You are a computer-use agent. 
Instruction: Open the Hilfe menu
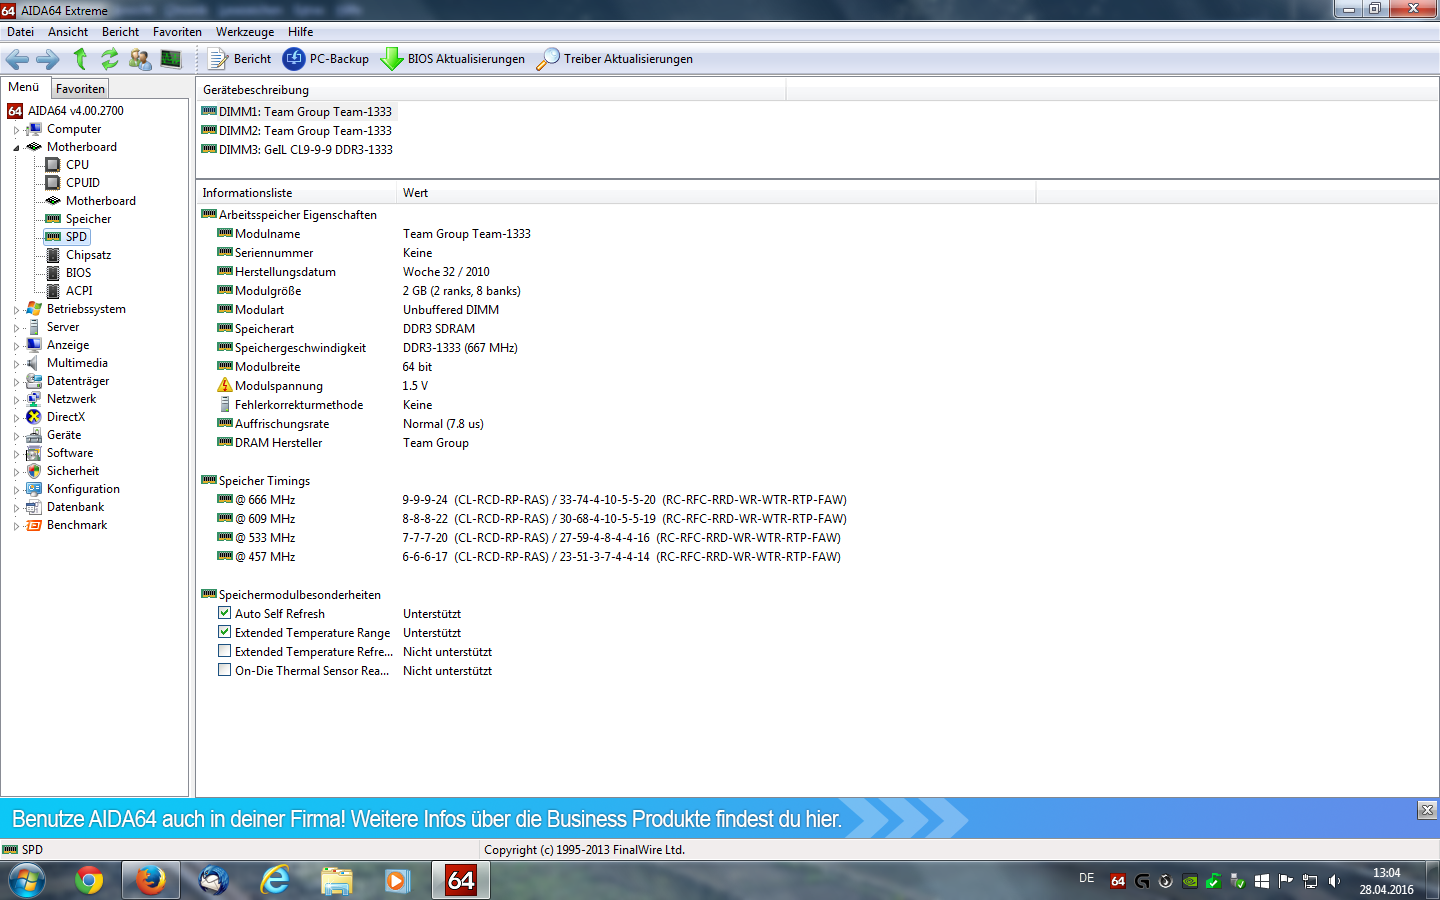click(300, 32)
